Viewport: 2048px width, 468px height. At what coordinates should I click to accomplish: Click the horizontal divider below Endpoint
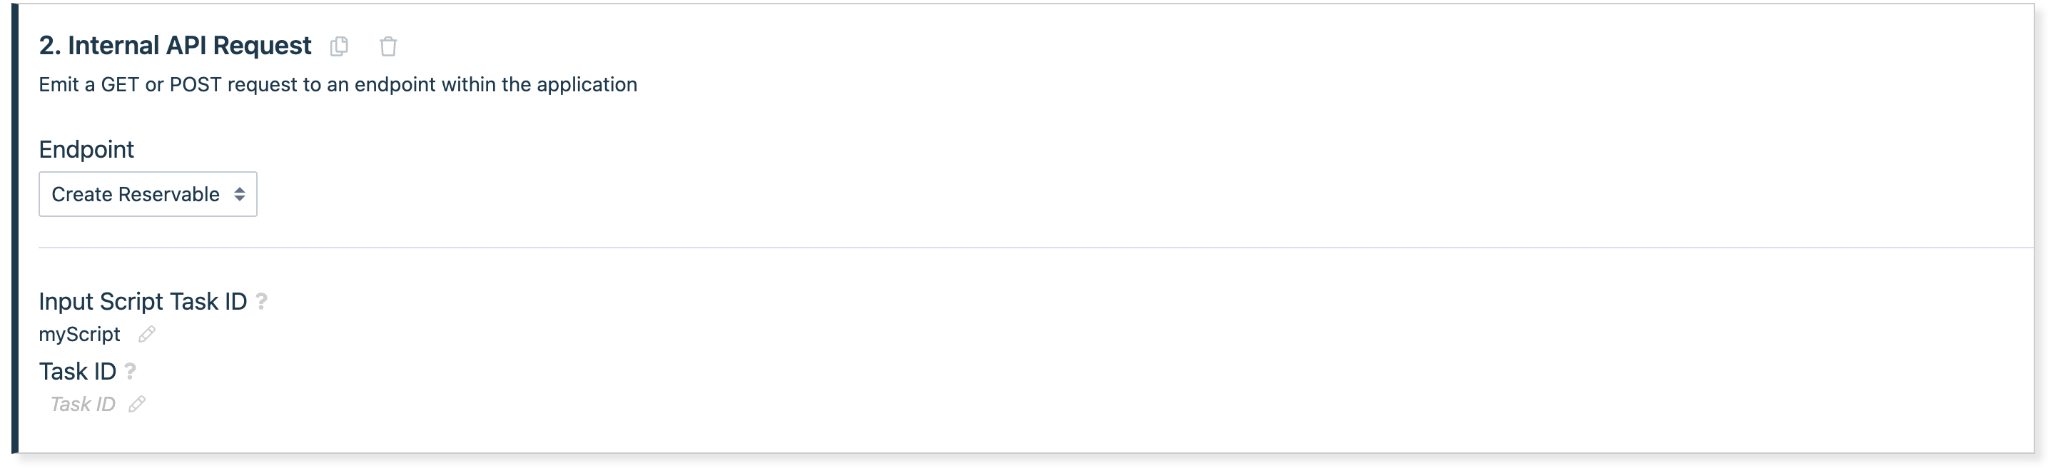click(x=1000, y=247)
